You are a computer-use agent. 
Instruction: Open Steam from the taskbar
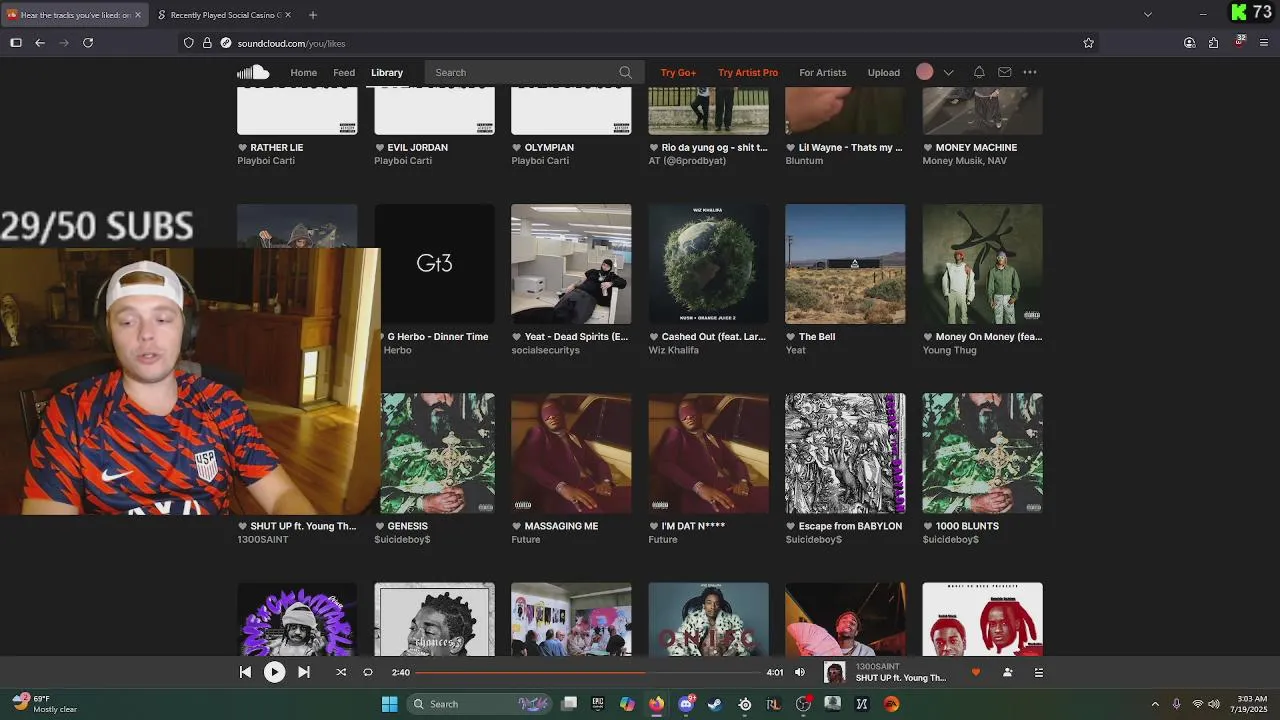pos(715,704)
